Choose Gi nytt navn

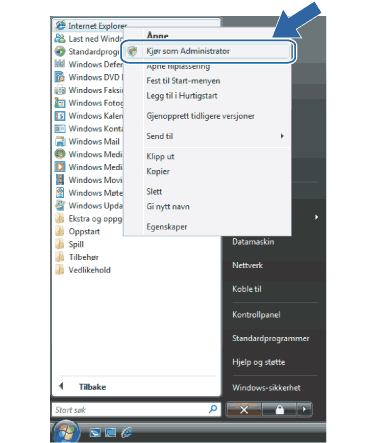(168, 207)
